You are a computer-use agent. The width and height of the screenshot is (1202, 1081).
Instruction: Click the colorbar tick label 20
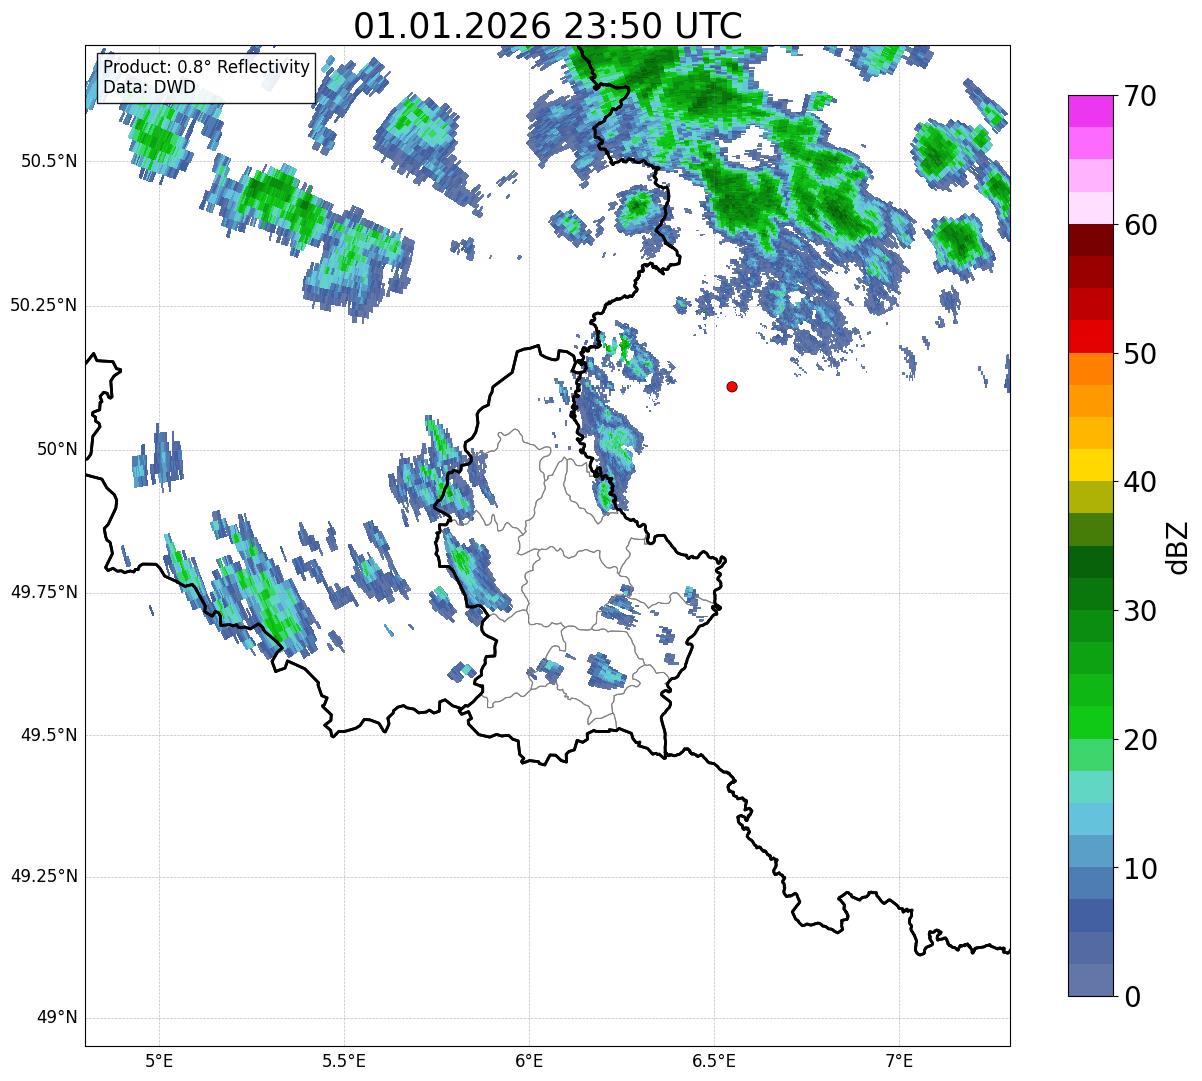[x=1140, y=740]
